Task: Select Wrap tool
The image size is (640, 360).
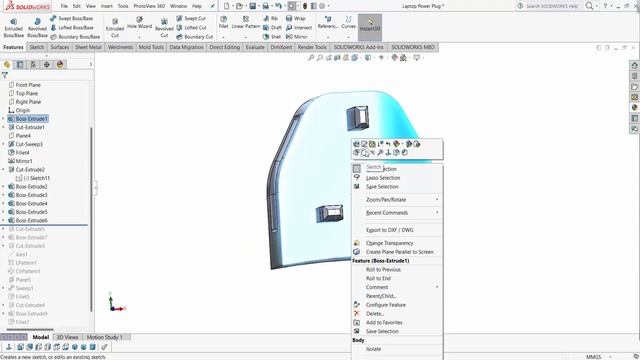Action: click(296, 18)
